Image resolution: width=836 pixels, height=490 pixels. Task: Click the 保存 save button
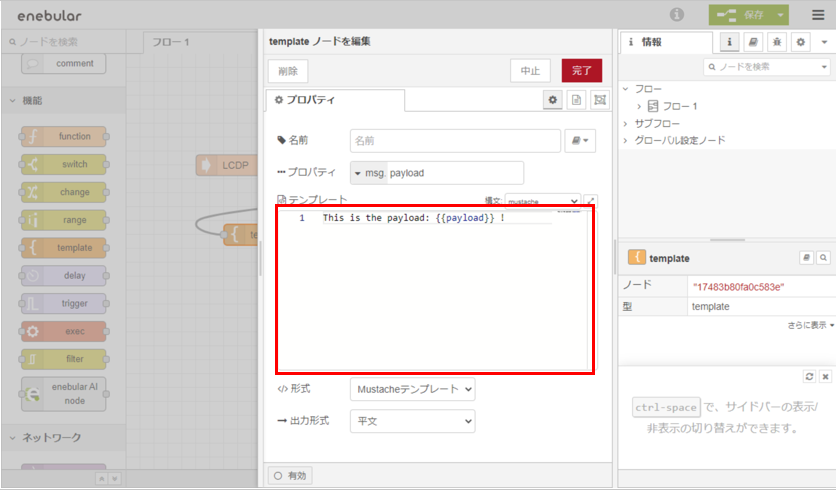click(x=741, y=15)
